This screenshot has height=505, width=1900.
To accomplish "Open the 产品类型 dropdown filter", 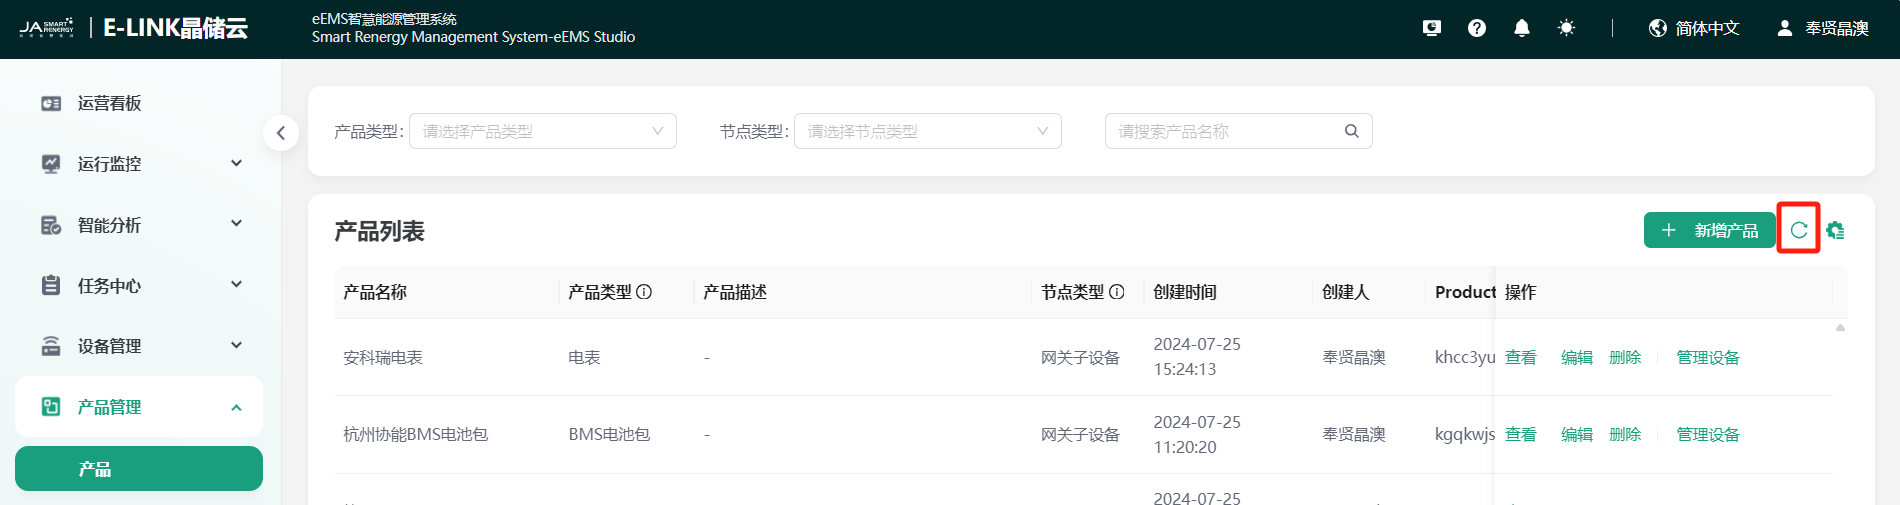I will (x=543, y=131).
